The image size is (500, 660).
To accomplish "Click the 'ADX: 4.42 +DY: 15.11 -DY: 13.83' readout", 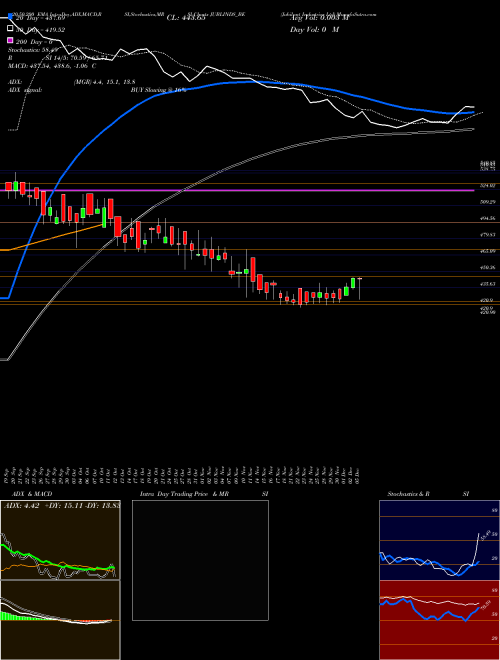I will click(62, 506).
